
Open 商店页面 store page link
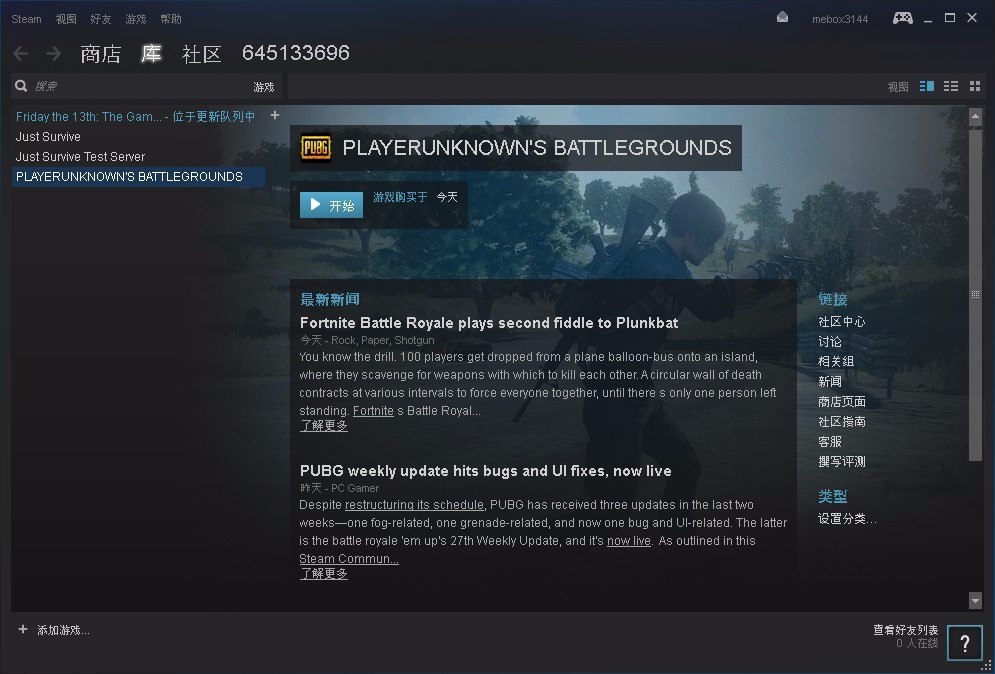(841, 402)
